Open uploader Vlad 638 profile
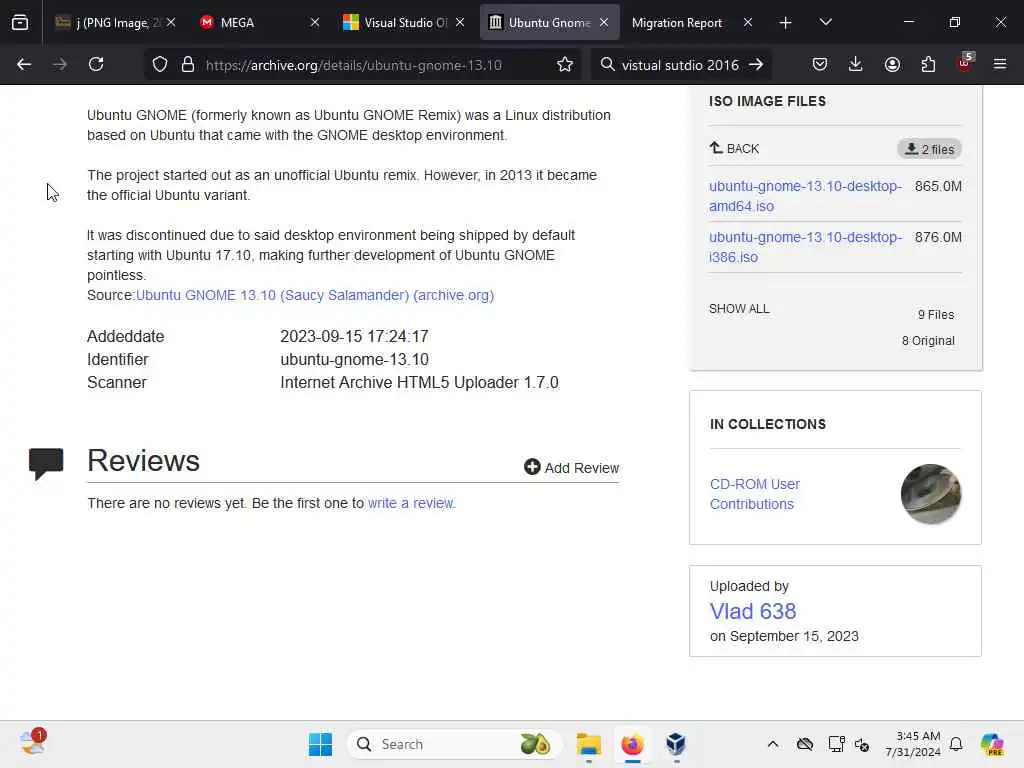This screenshot has width=1024, height=768. [x=753, y=611]
